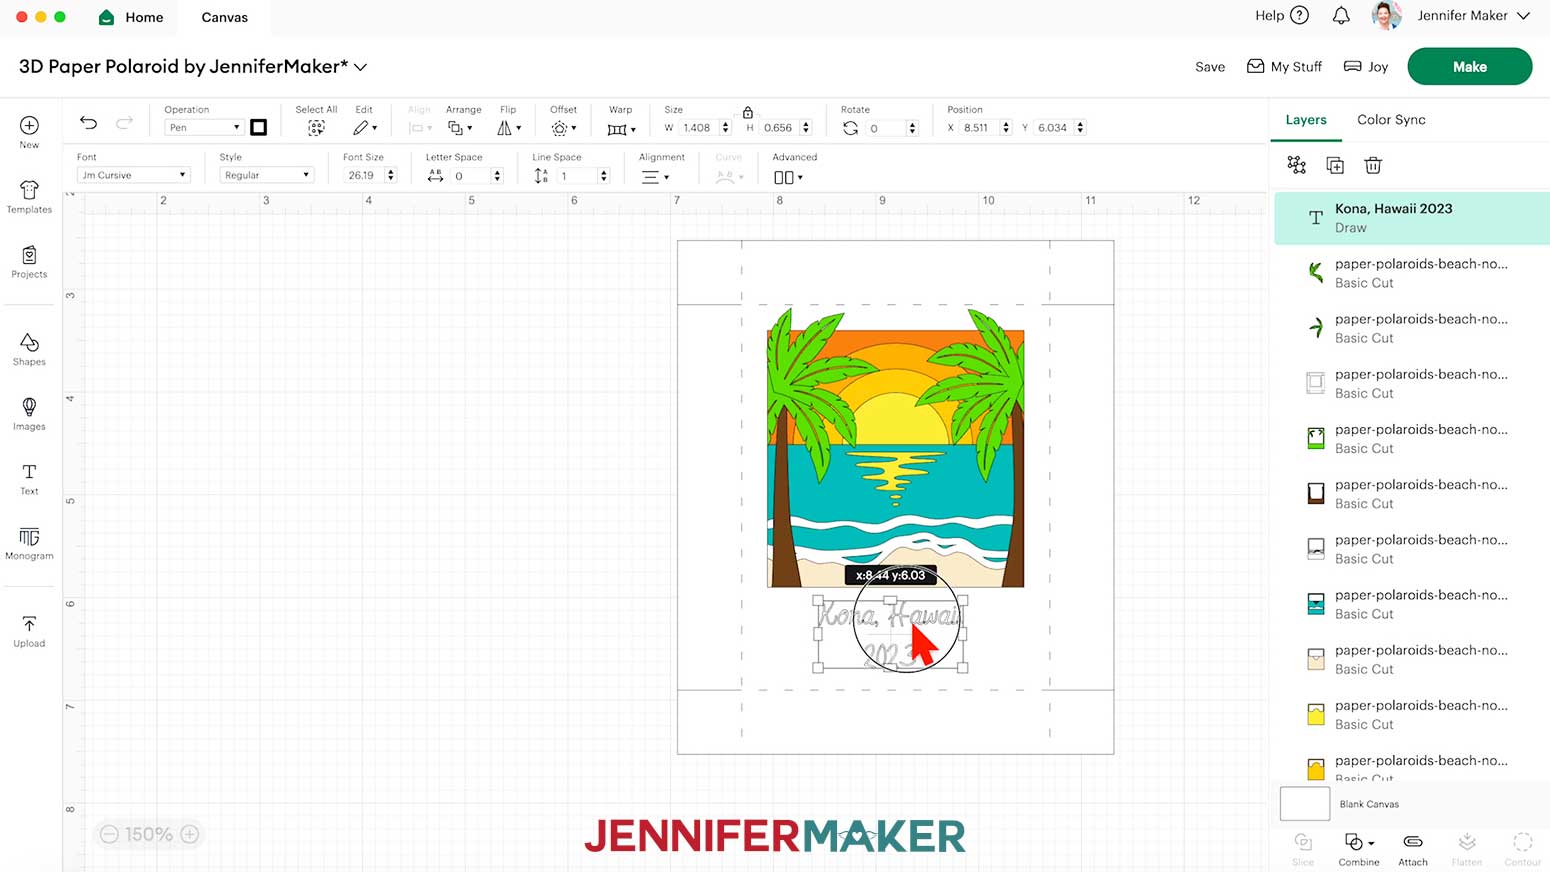Open My Stuff

[x=1284, y=67]
